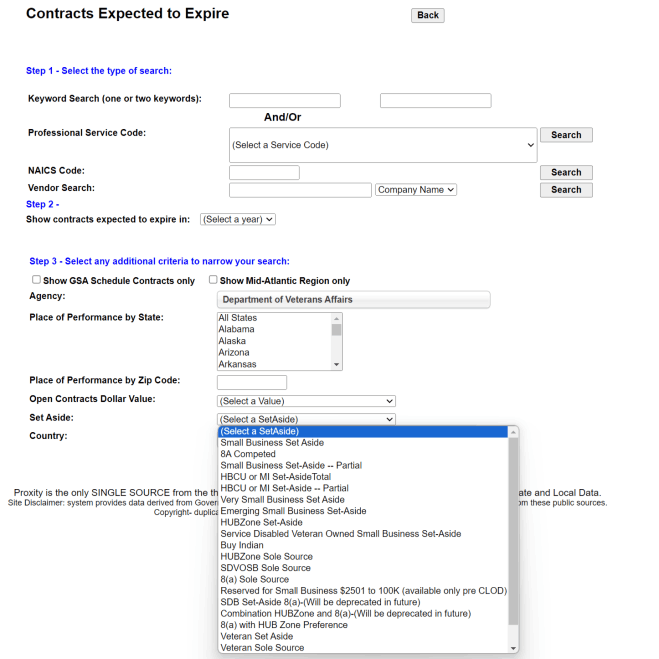The image size is (659, 659).
Task: Open the Professional Service Code dropdown
Action: 383,145
